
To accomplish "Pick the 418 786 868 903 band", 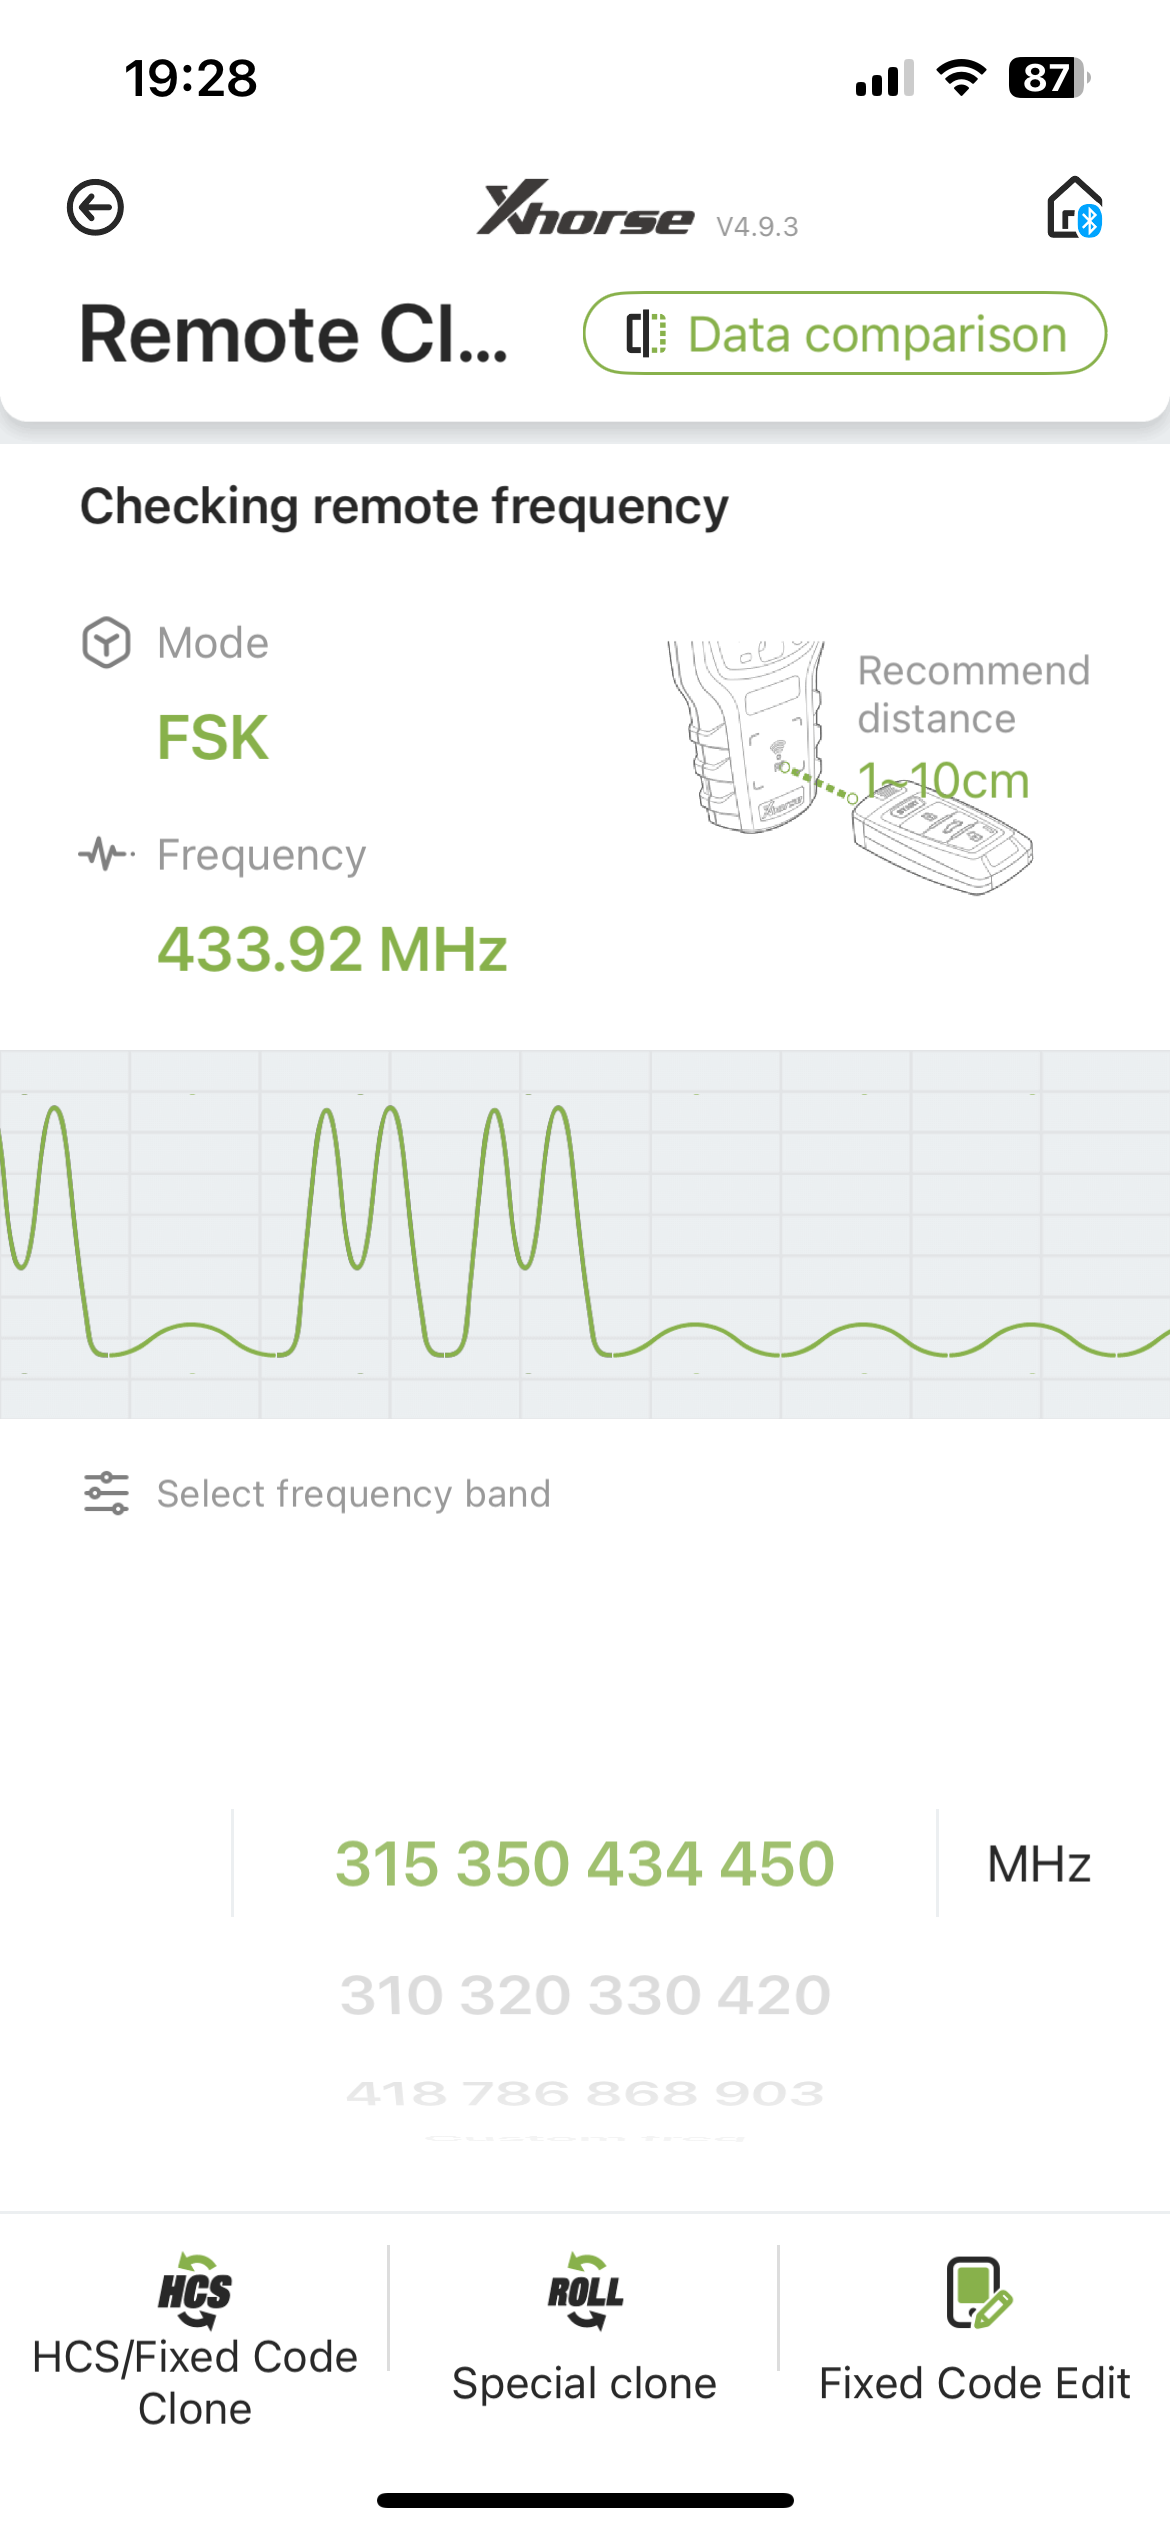I will 585,2092.
